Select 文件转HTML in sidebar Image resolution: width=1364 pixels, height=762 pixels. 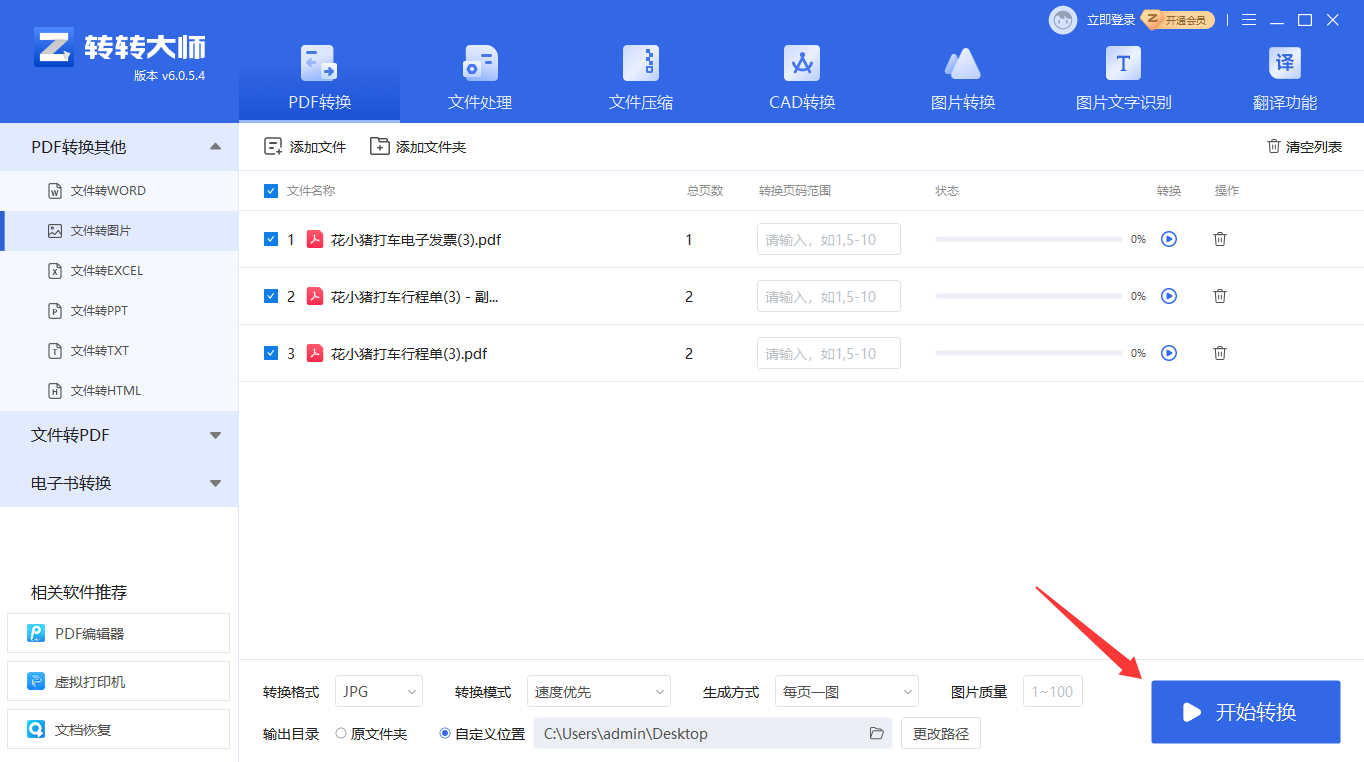(x=119, y=391)
